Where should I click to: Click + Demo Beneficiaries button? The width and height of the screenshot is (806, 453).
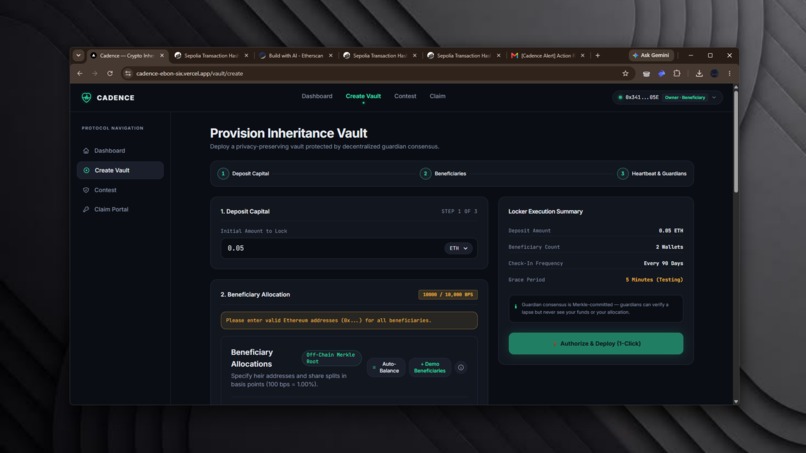(x=430, y=367)
